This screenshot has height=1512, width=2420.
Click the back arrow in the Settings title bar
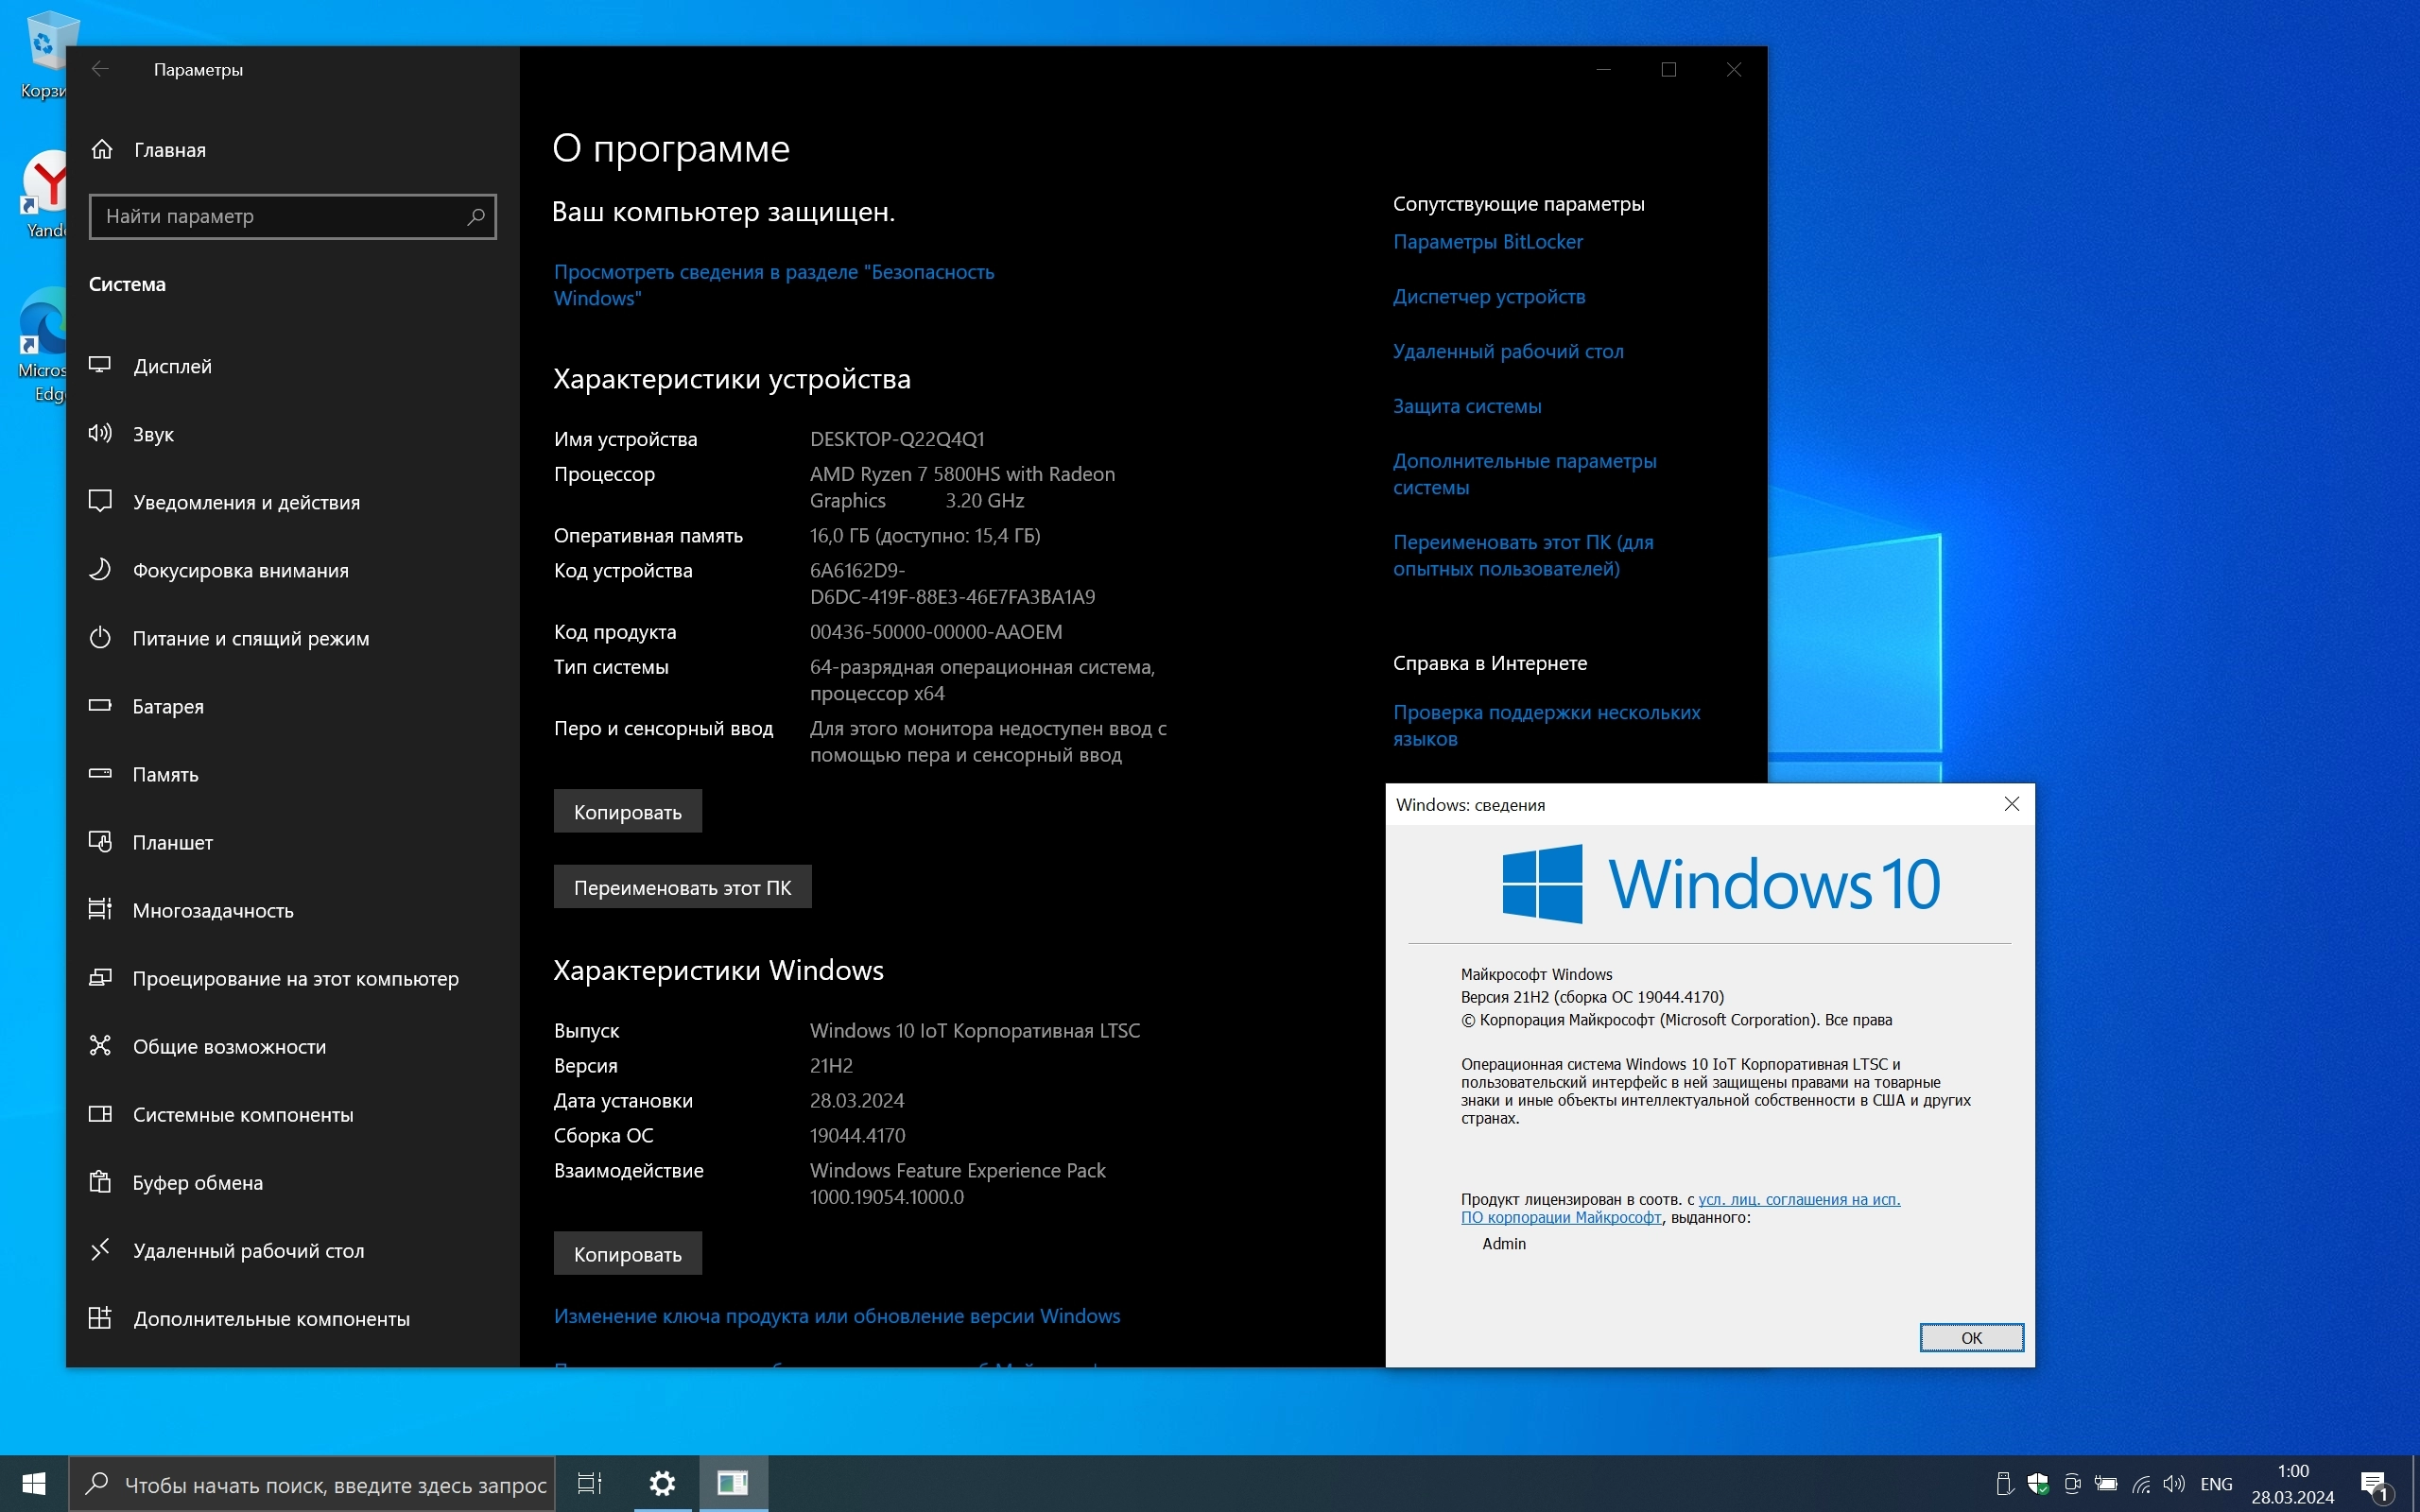pos(100,69)
